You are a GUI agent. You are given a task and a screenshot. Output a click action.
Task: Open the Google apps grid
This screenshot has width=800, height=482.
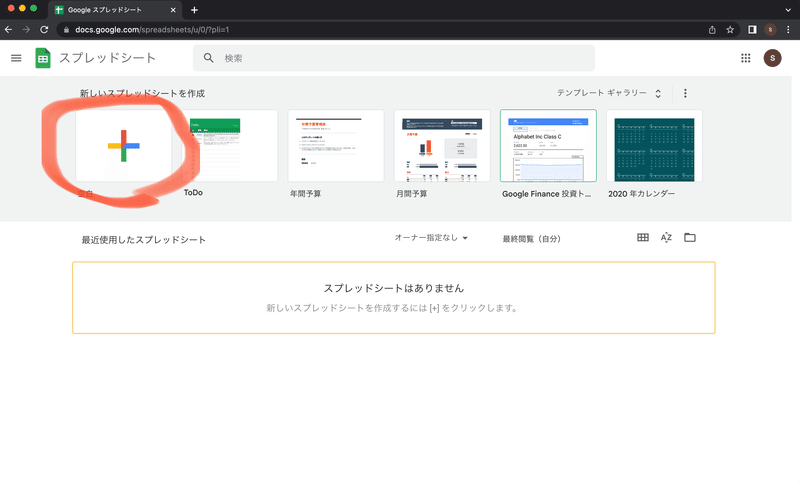[745, 58]
